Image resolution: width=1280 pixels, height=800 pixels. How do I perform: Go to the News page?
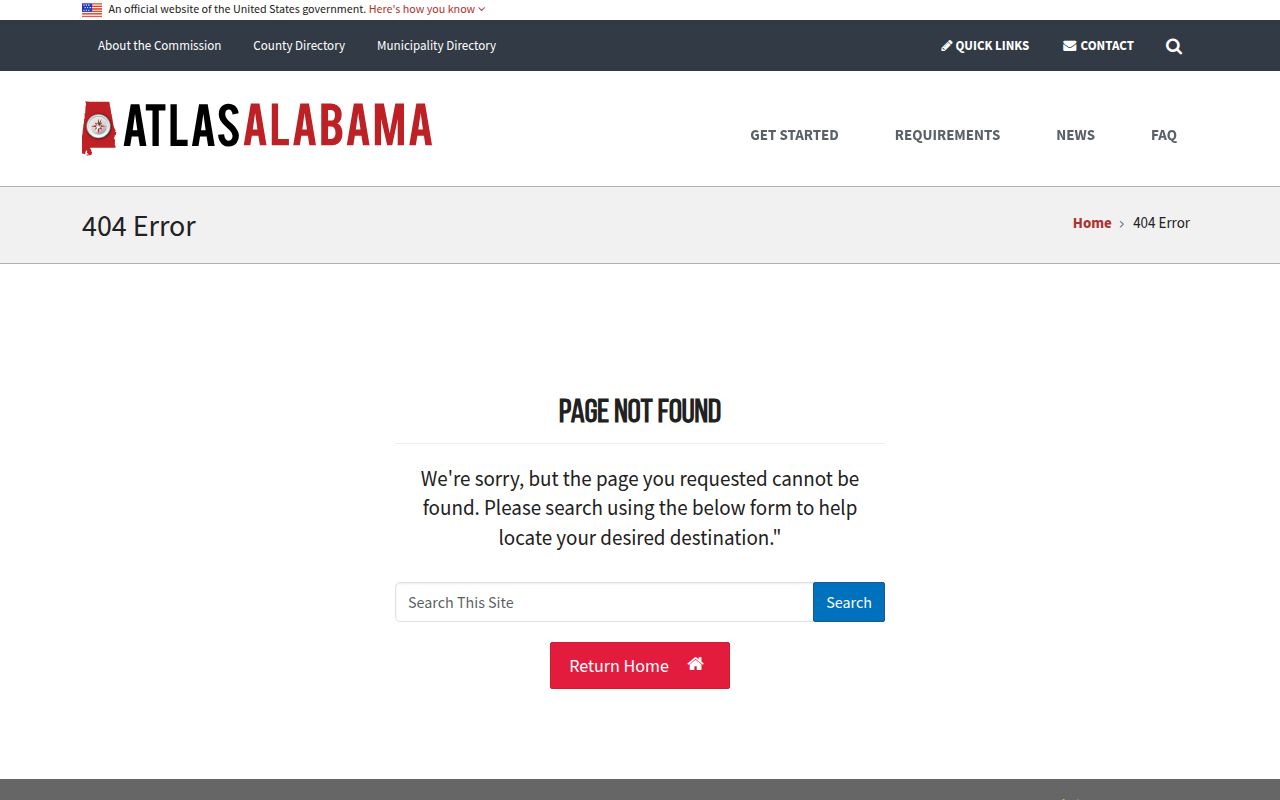point(1075,135)
